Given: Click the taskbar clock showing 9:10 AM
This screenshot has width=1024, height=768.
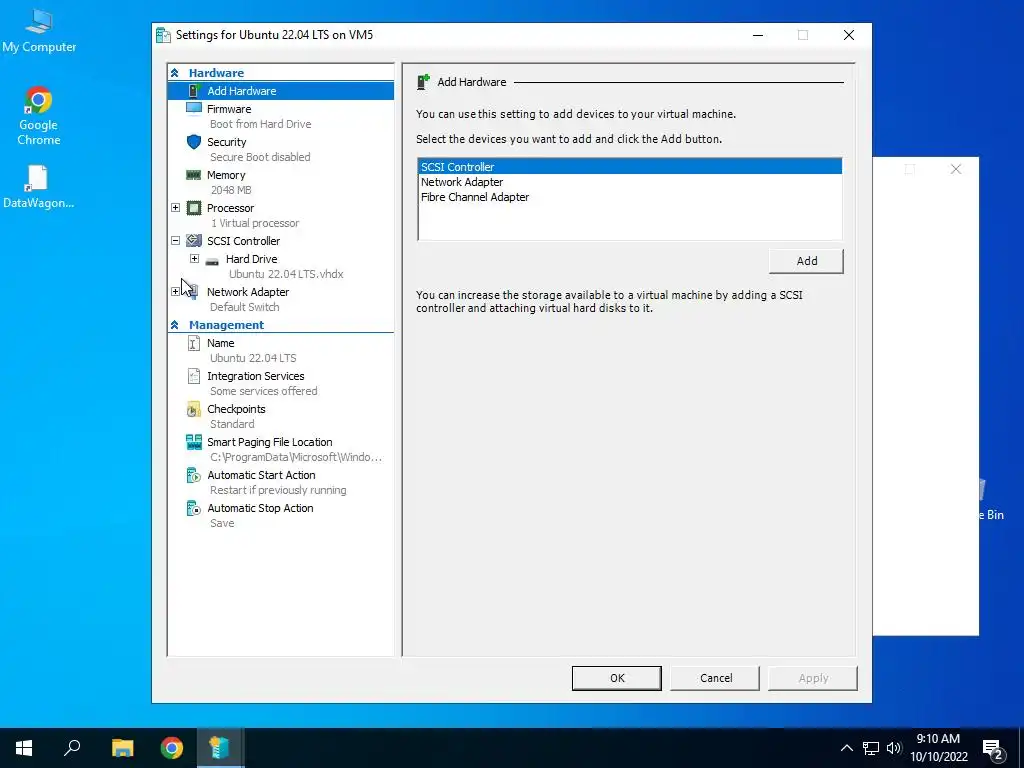Looking at the screenshot, I should [938, 748].
